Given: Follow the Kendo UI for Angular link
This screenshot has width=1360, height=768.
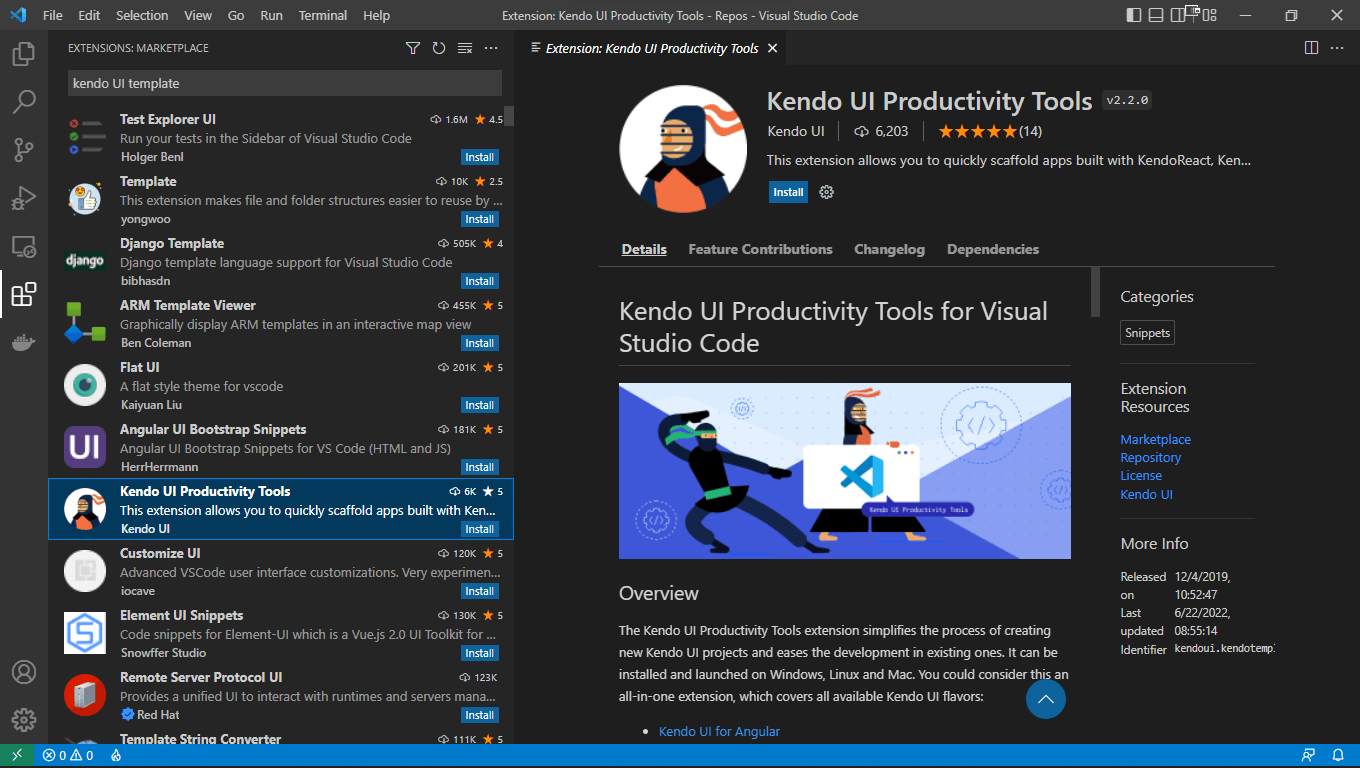Looking at the screenshot, I should click(x=719, y=731).
